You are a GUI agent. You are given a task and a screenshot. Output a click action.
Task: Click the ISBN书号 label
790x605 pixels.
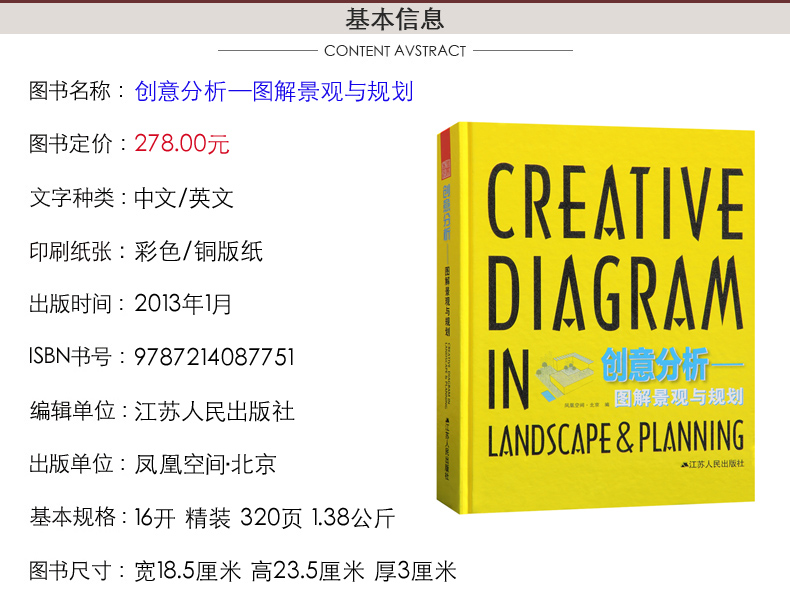[x=70, y=357]
